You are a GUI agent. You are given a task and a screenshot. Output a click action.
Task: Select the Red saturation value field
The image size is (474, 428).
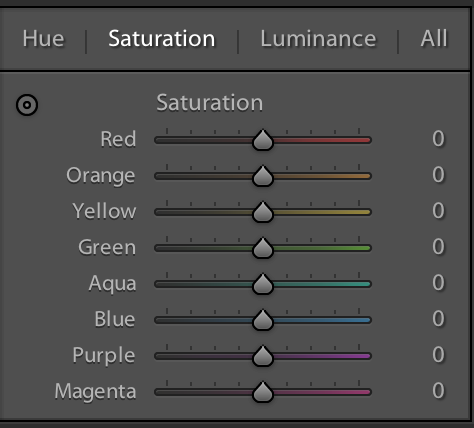[438, 139]
